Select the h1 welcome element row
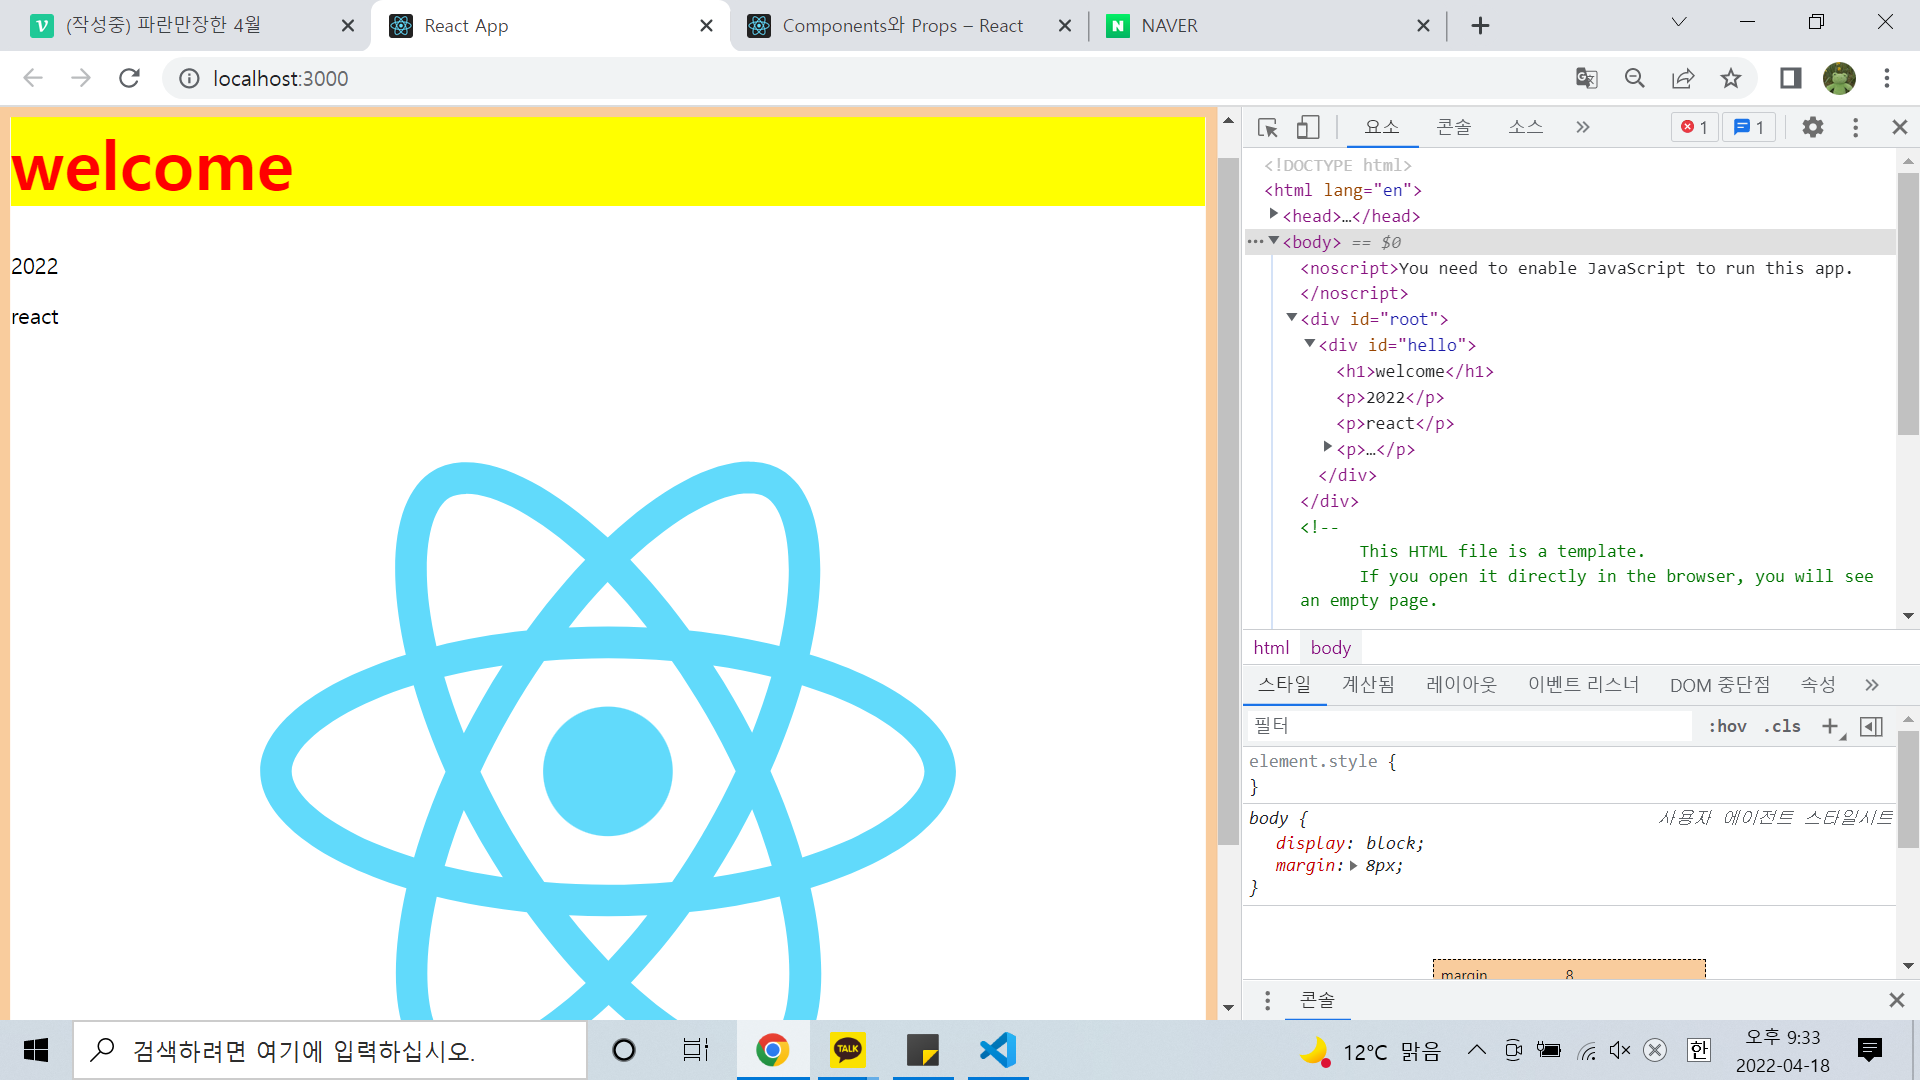 [x=1414, y=371]
